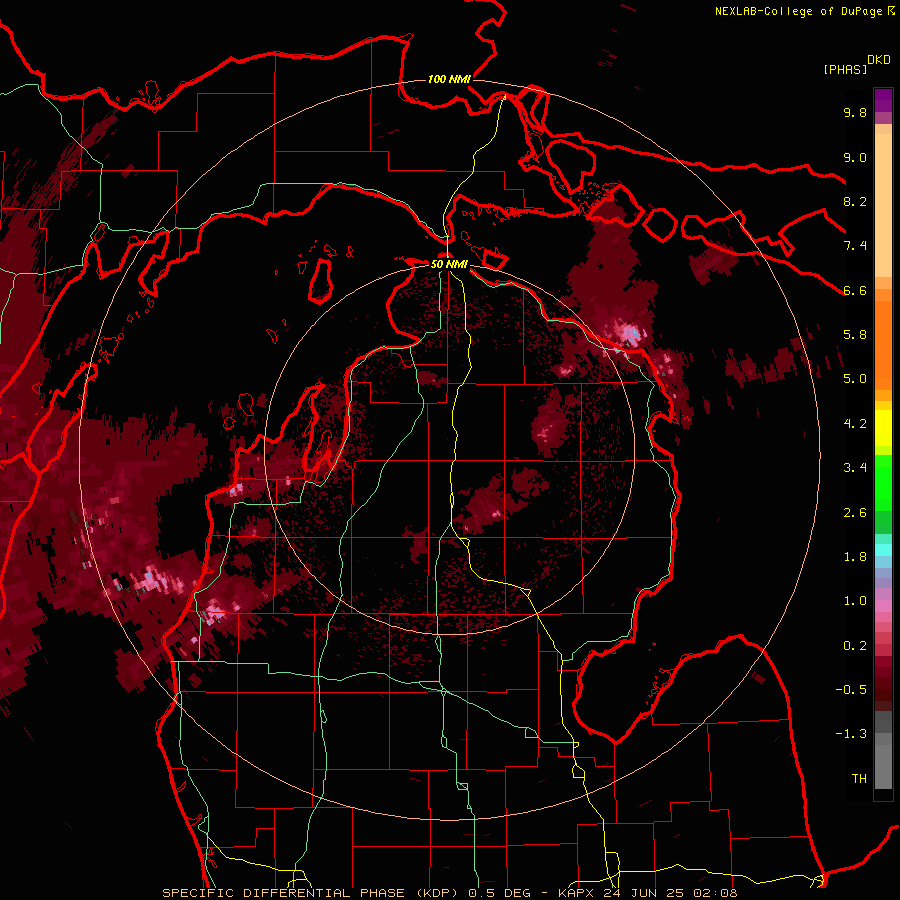Image resolution: width=900 pixels, height=900 pixels.
Task: Click the -1.3 value on the scale
Action: pos(851,734)
